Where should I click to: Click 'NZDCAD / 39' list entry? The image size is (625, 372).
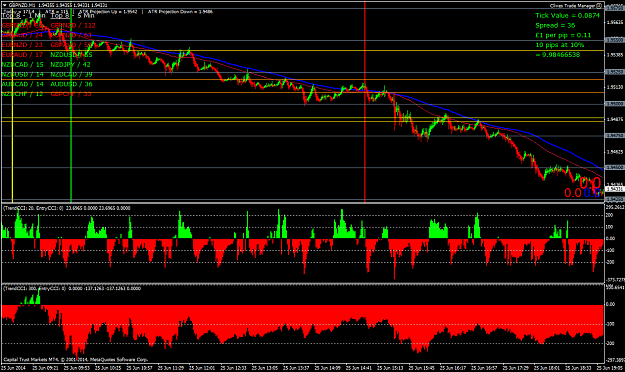[x=71, y=75]
